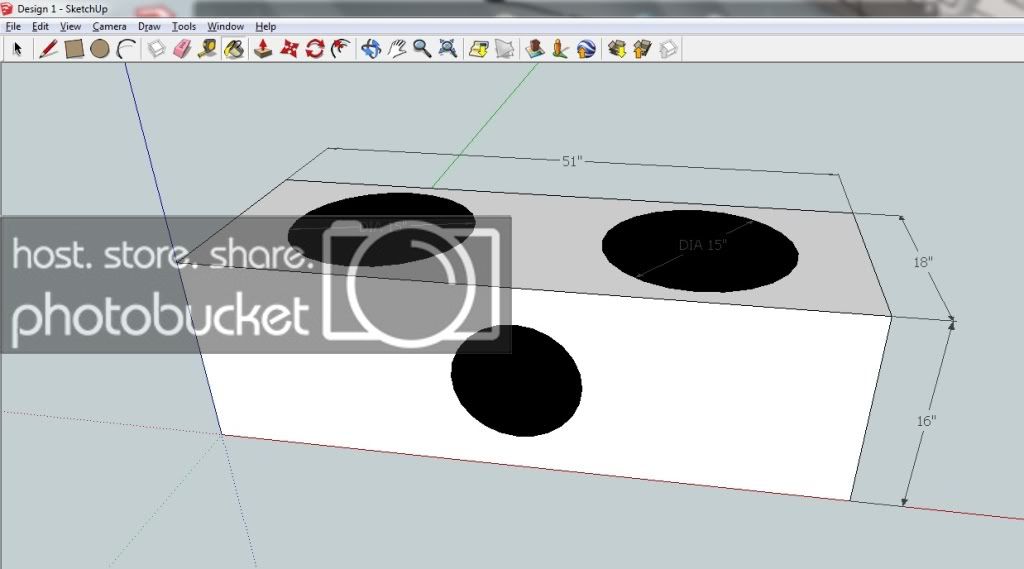Click the greyed Share Component icon
The width and height of the screenshot is (1024, 569).
[x=668, y=49]
